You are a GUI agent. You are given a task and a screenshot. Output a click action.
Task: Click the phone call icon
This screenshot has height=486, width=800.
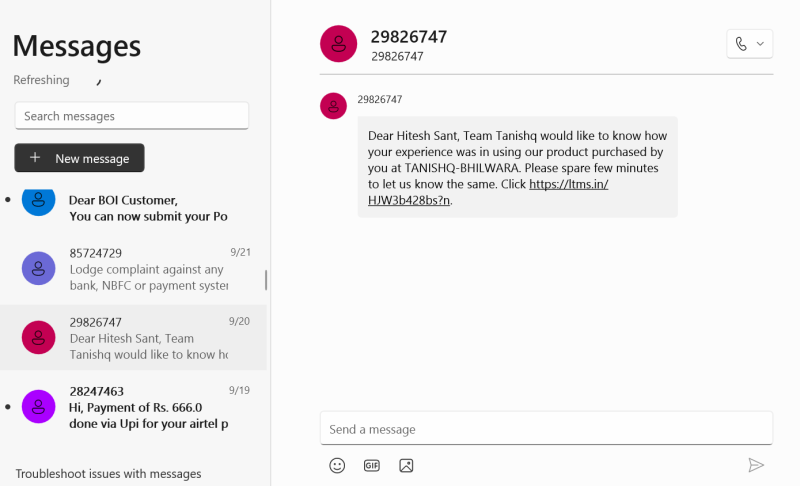tap(741, 44)
